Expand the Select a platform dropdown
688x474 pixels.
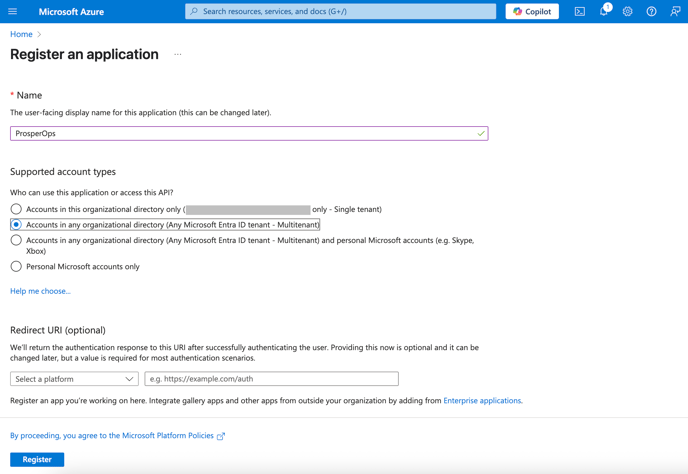coord(74,379)
